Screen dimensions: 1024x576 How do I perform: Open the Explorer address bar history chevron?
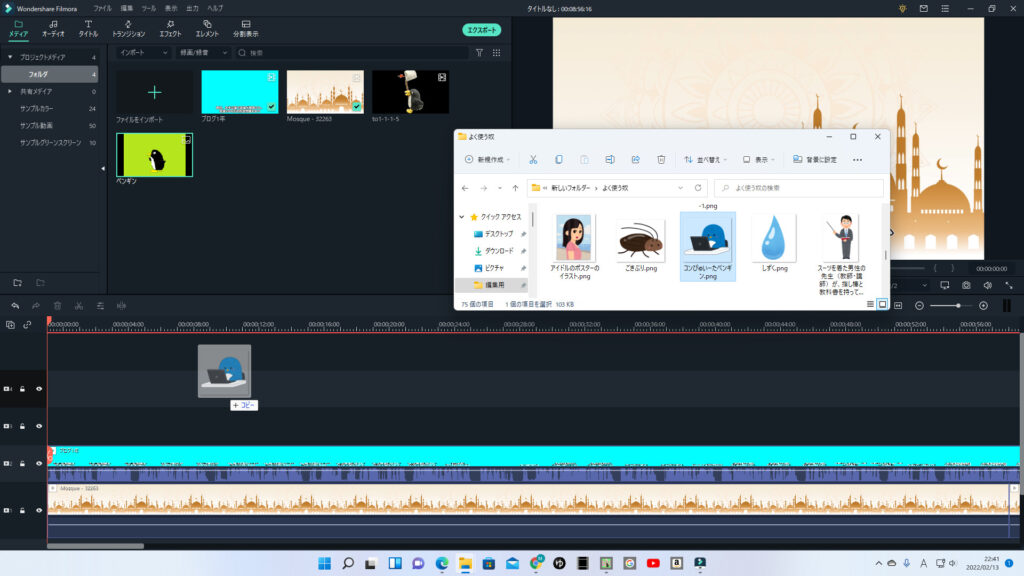click(680, 188)
